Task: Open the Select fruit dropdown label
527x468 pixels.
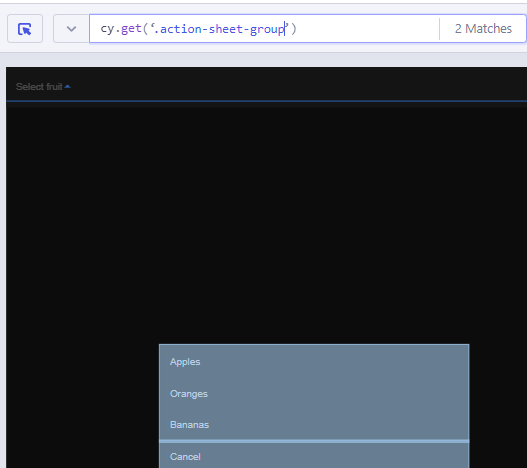Action: click(39, 87)
